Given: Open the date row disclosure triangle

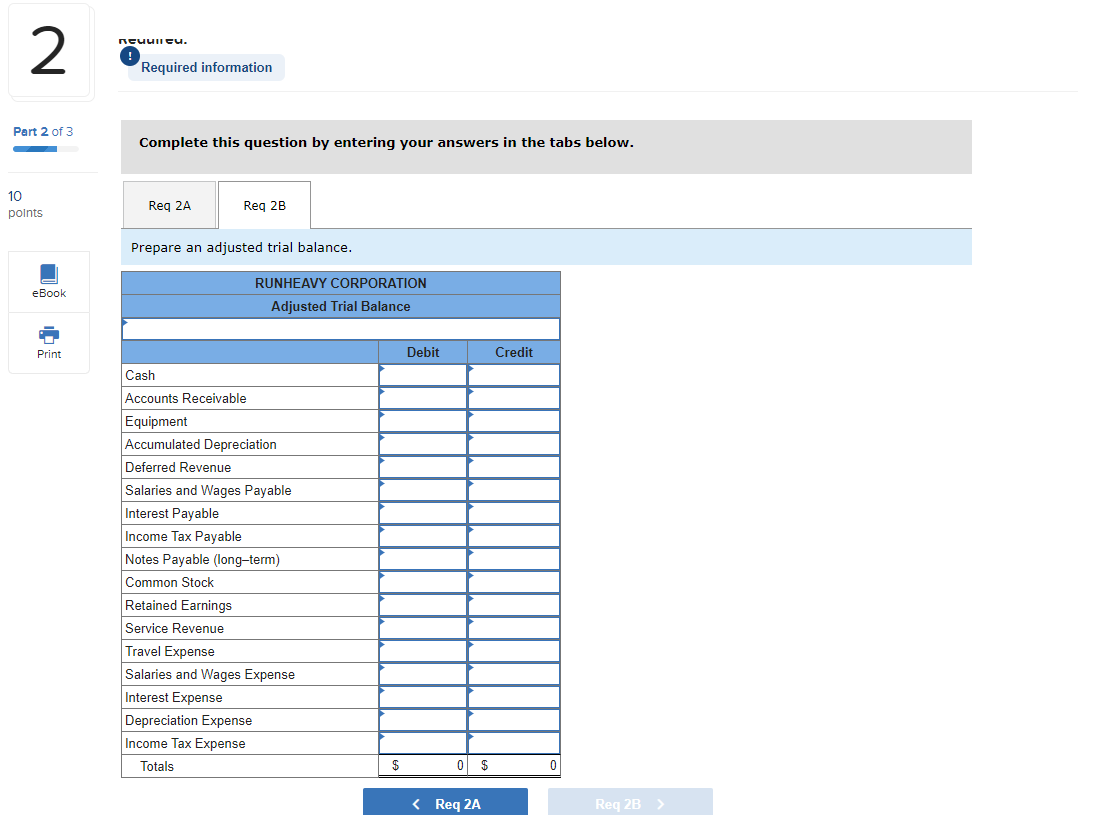Looking at the screenshot, I should (125, 322).
